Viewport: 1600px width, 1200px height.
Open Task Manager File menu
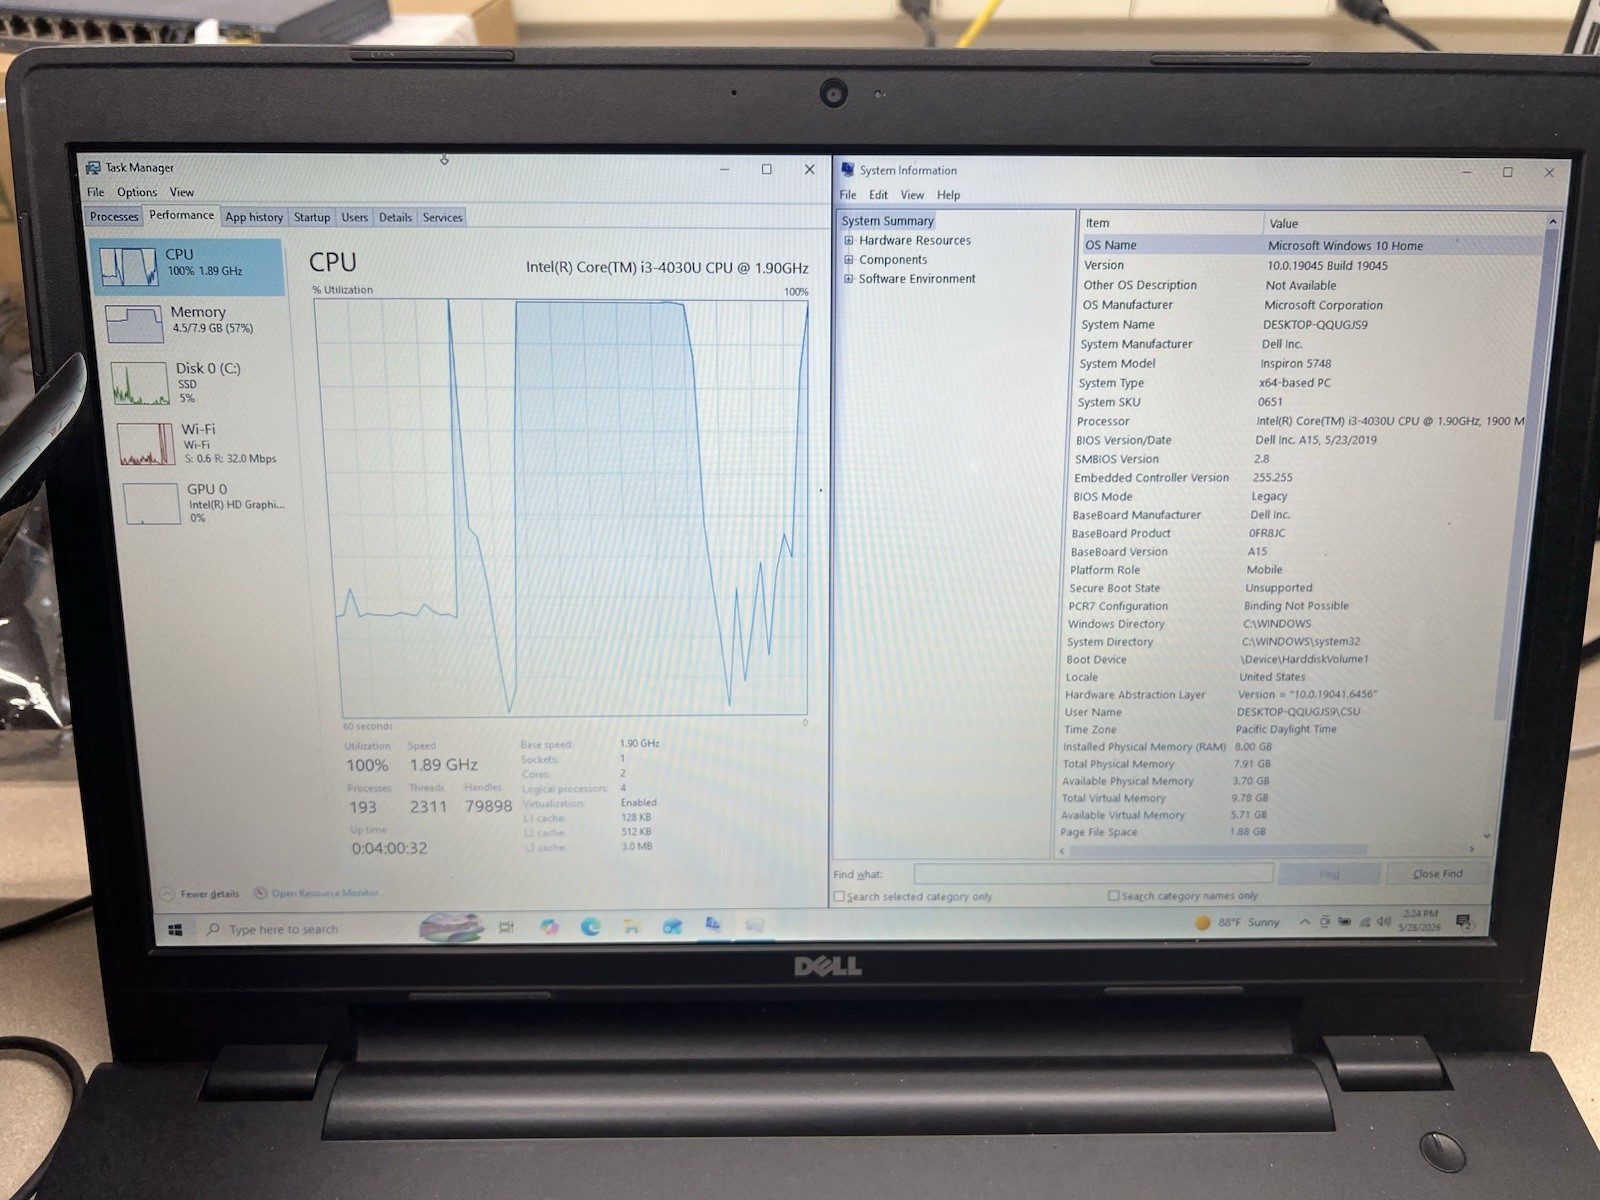[95, 192]
